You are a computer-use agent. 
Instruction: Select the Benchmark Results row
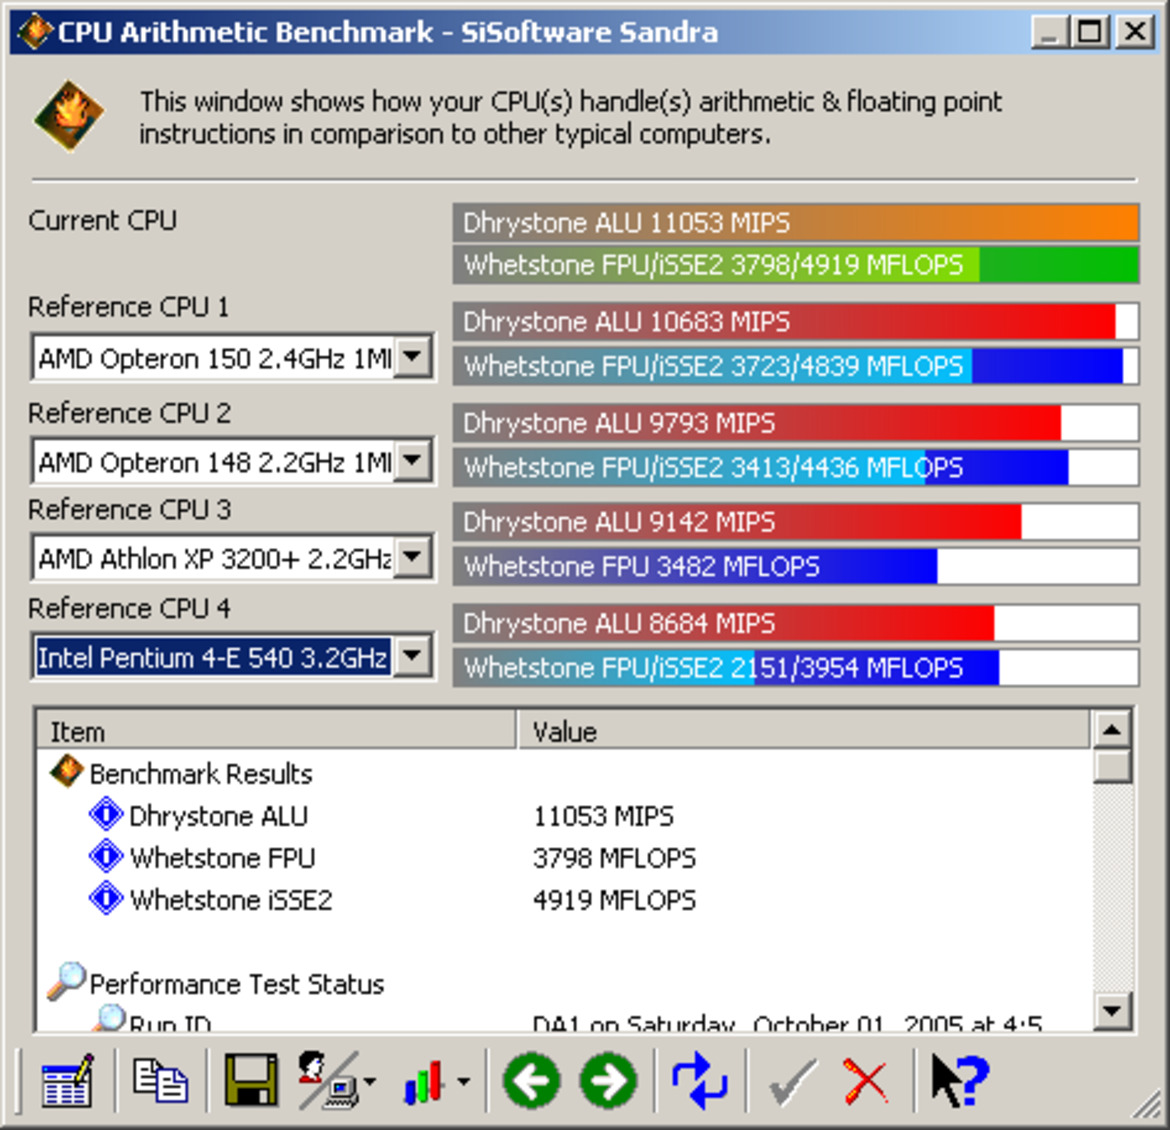(x=563, y=772)
